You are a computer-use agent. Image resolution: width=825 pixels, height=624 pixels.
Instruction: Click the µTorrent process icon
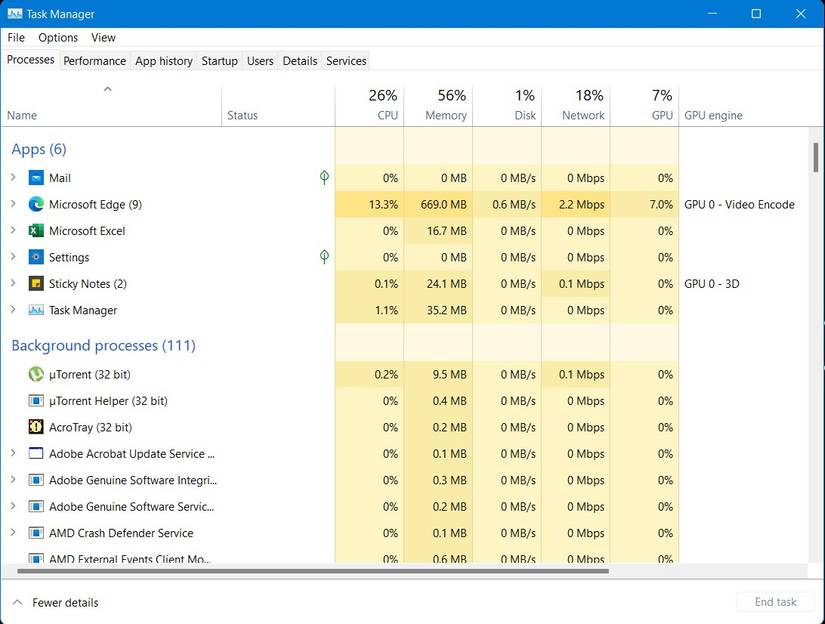[x=36, y=374]
